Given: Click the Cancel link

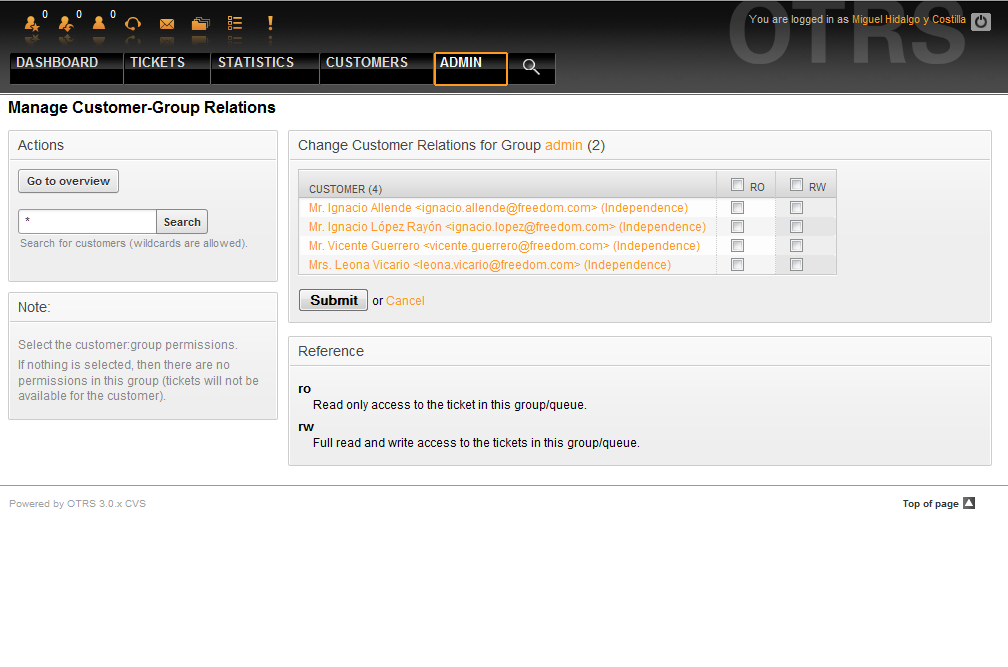Looking at the screenshot, I should coord(405,301).
